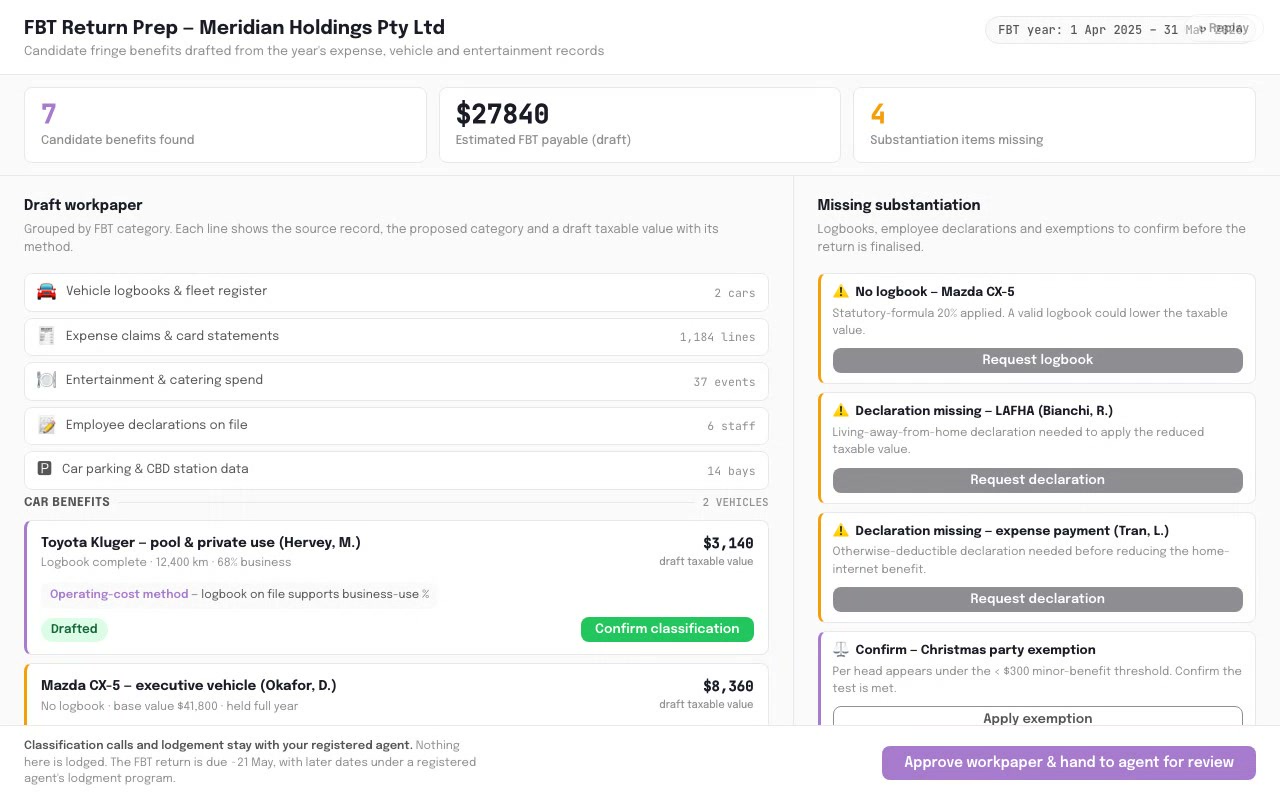Click the car icon beside Vehicle logbooks

46,291
